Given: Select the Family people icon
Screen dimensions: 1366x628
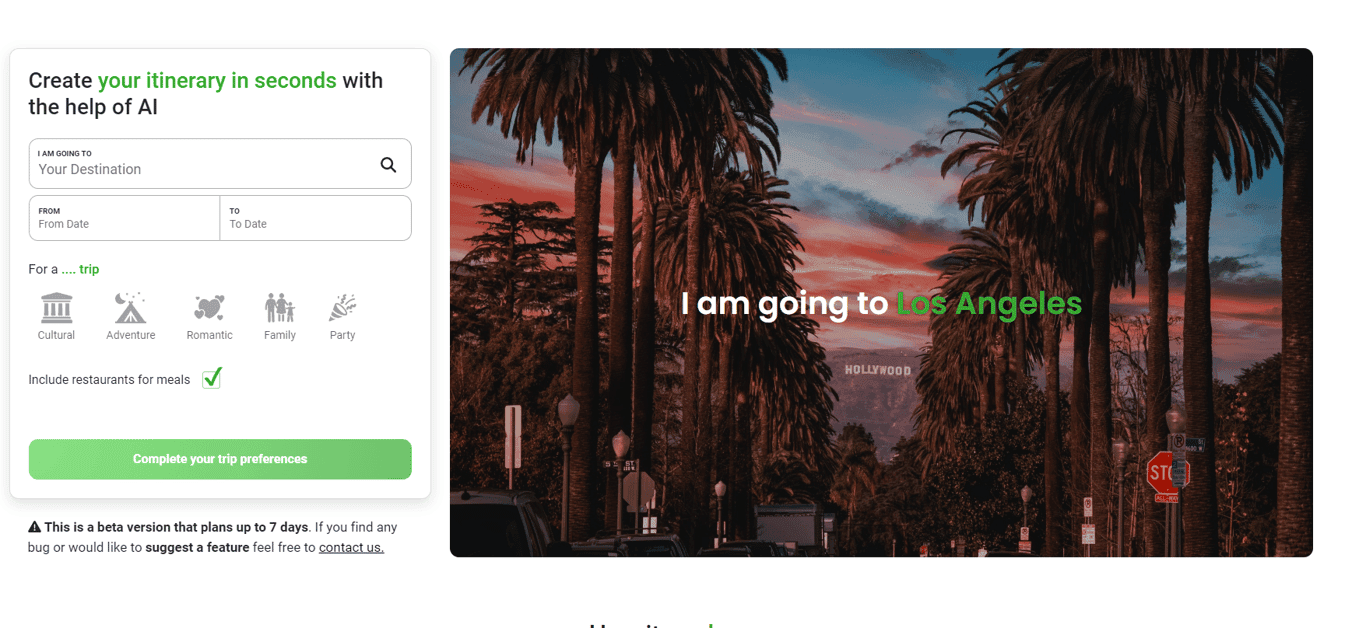Looking at the screenshot, I should 280,308.
